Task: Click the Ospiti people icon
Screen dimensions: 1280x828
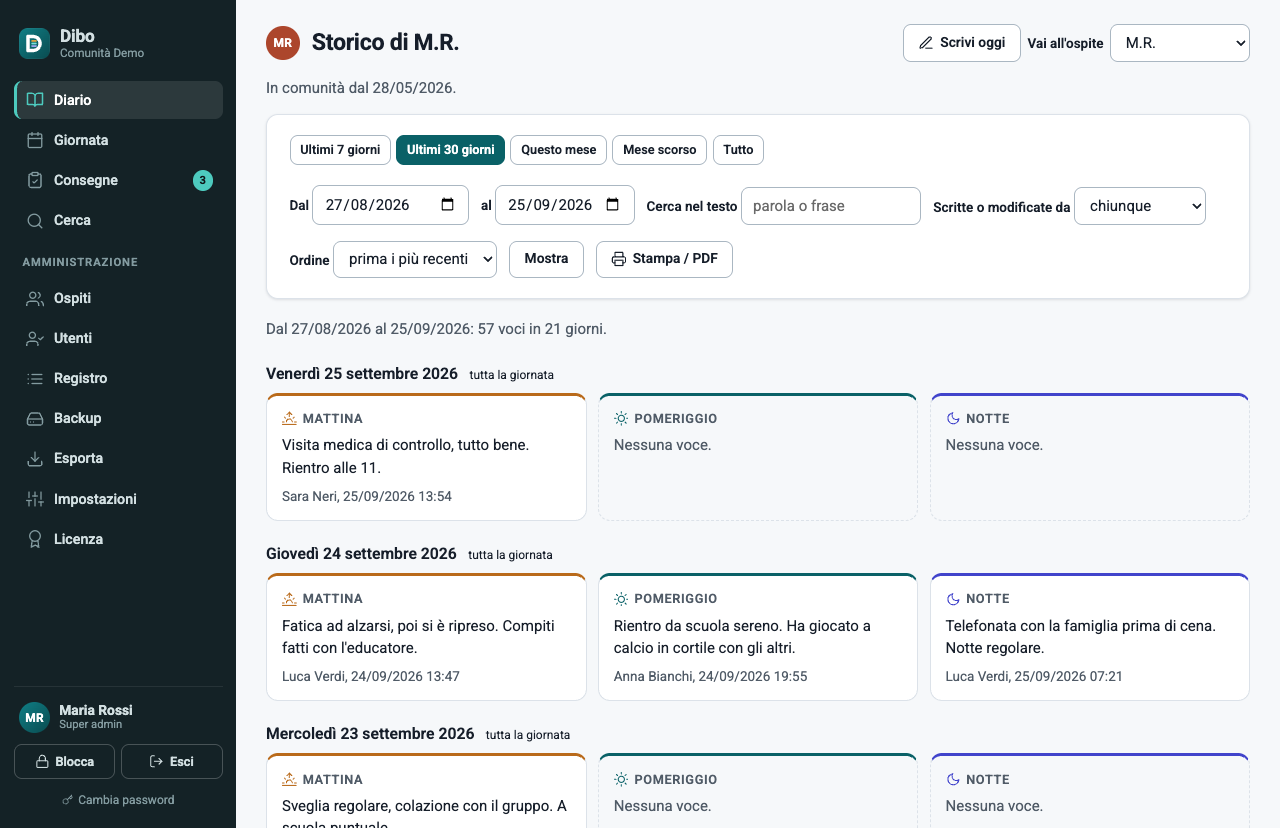Action: 35,298
